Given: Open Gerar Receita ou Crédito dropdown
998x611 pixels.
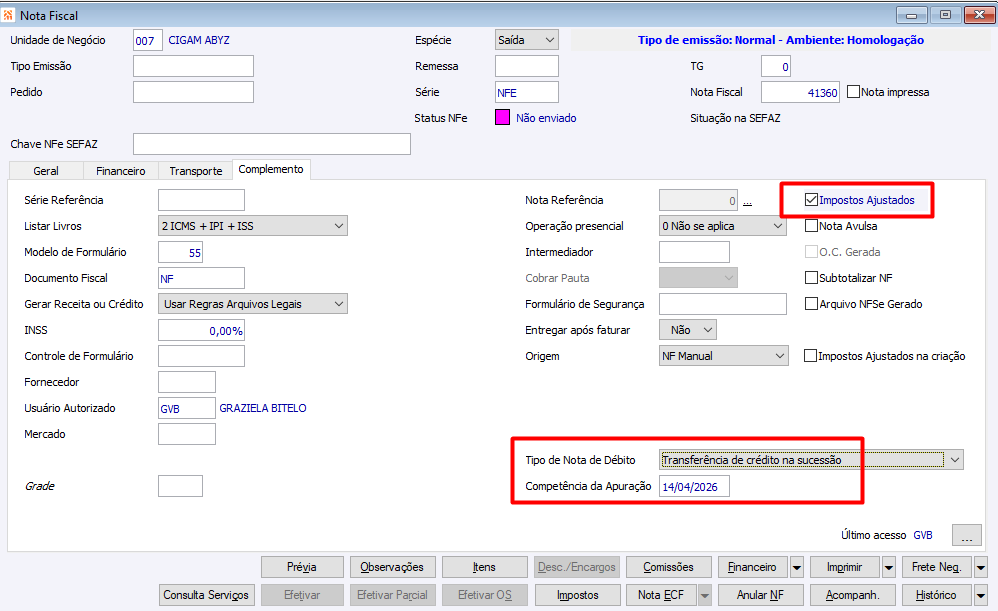Looking at the screenshot, I should coord(253,304).
